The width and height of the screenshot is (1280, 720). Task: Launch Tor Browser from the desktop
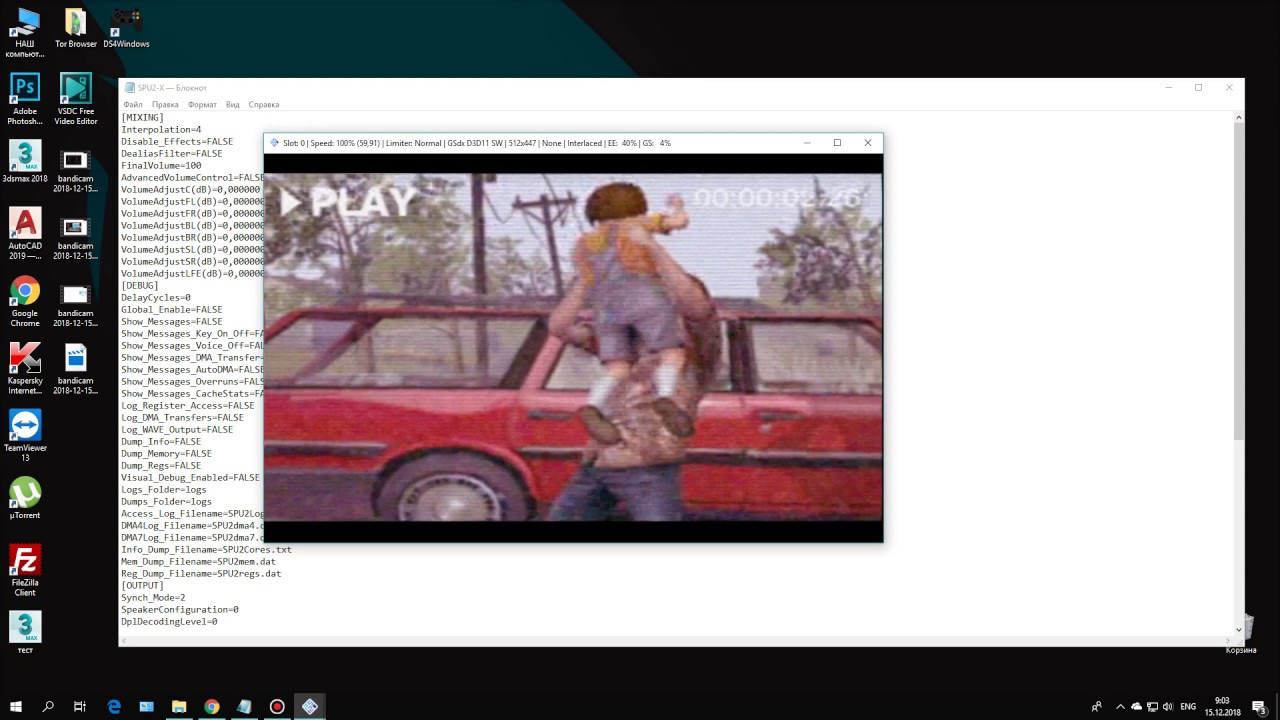pyautogui.click(x=76, y=29)
